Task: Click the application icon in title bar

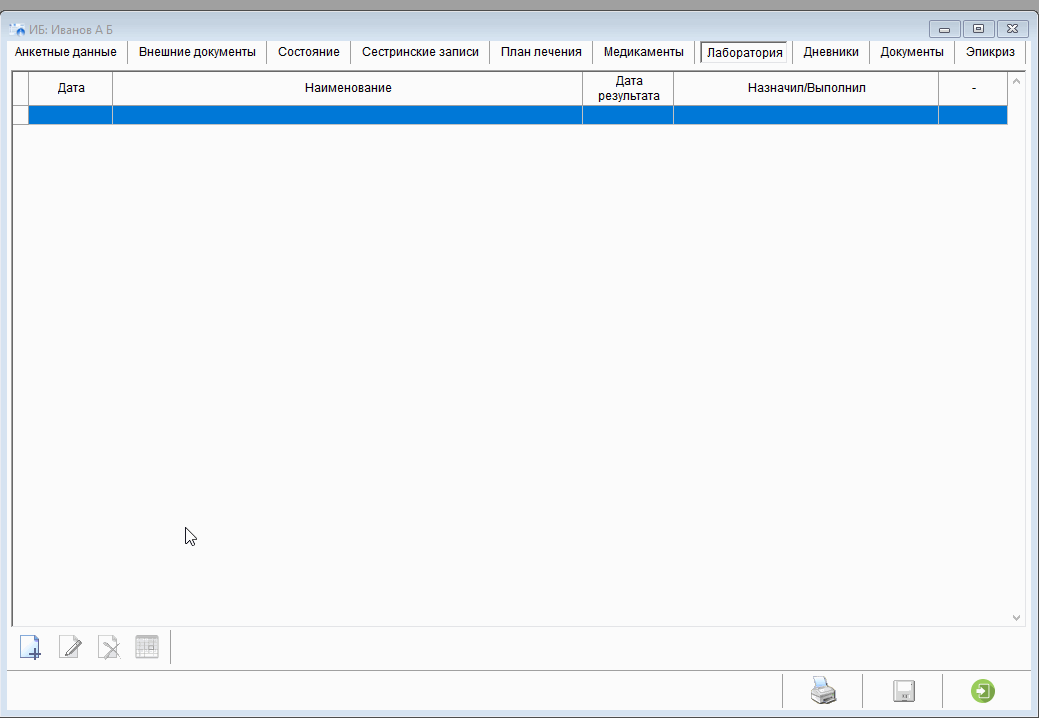Action: pyautogui.click(x=17, y=29)
